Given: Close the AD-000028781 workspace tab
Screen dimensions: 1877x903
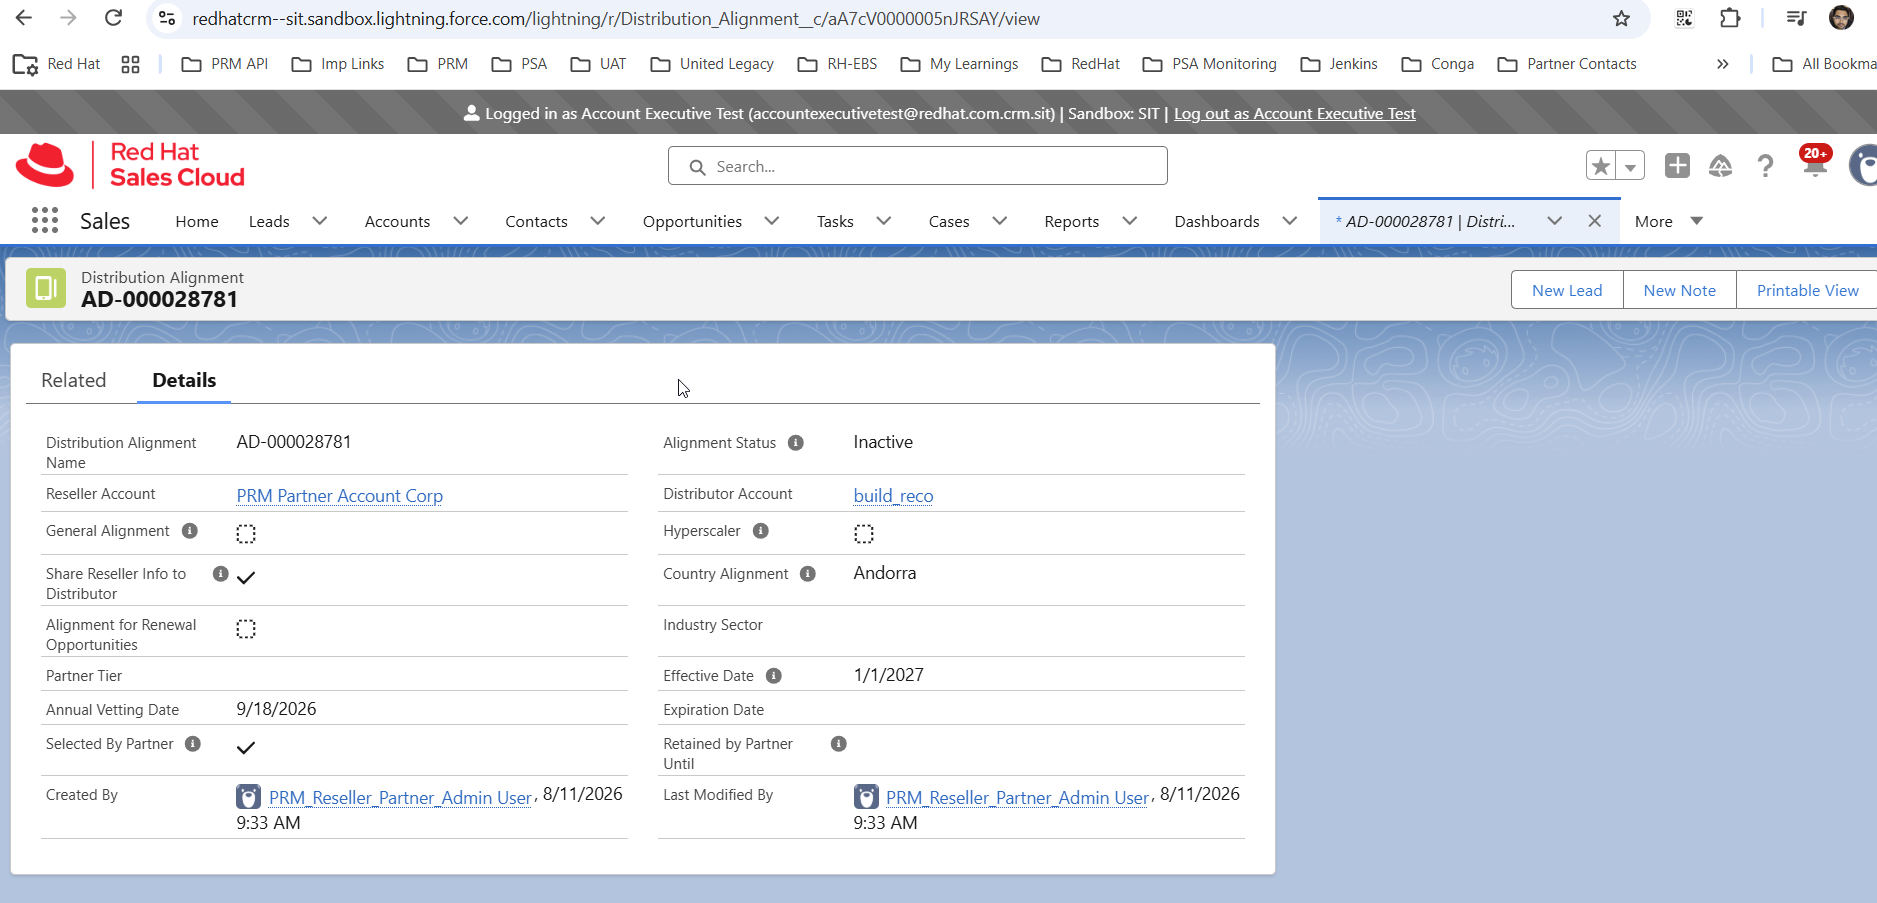Looking at the screenshot, I should [x=1595, y=221].
